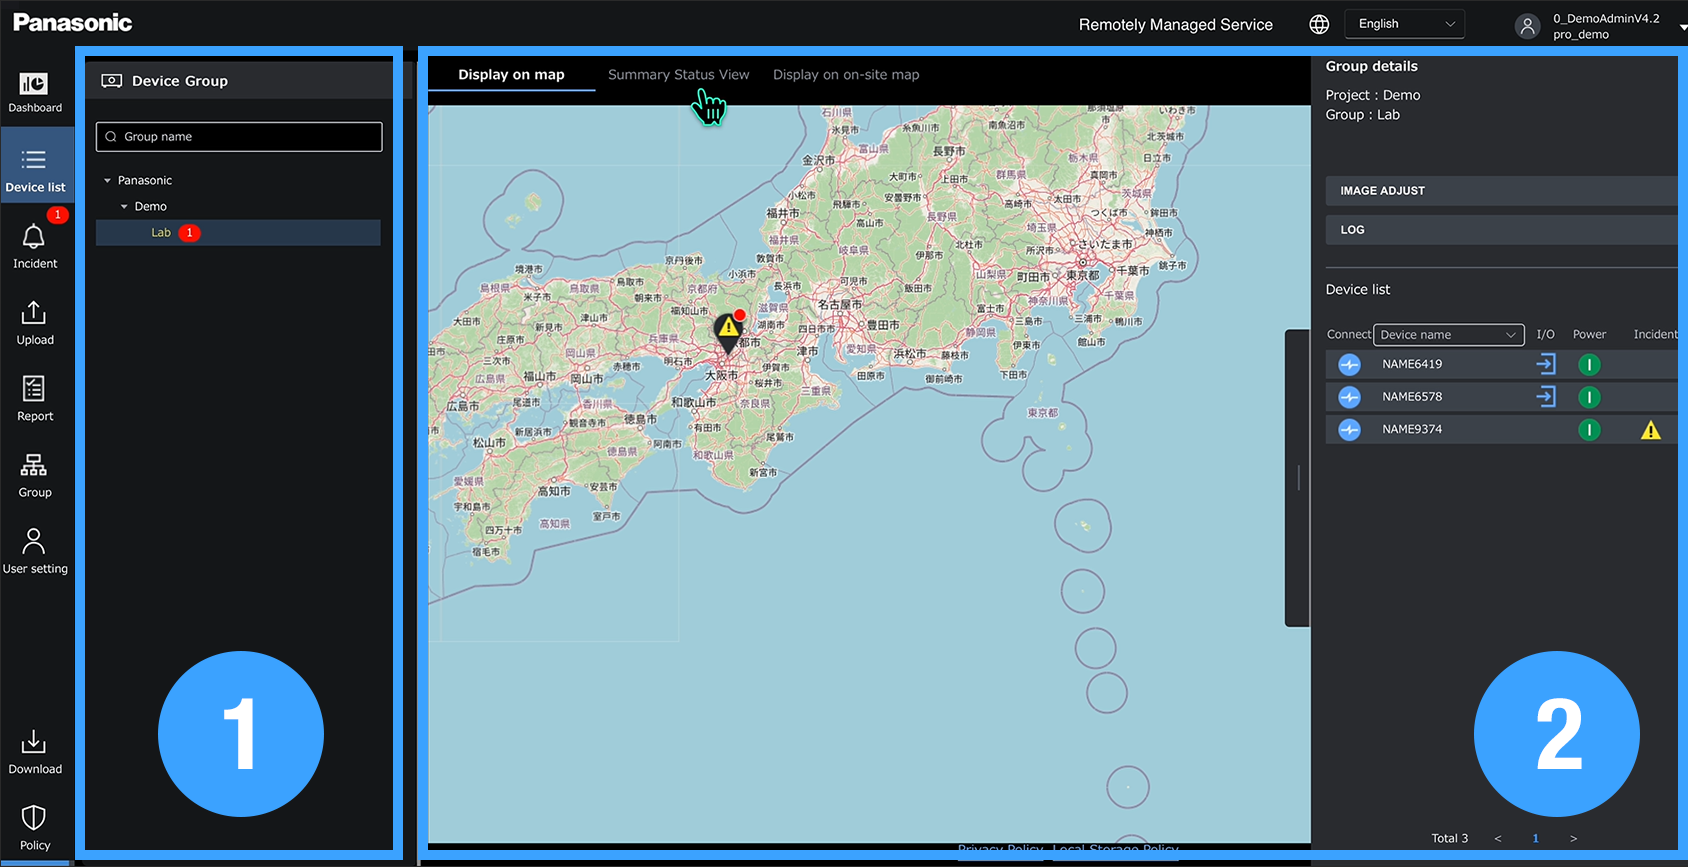Click the LOG button
The image size is (1688, 867).
1500,230
